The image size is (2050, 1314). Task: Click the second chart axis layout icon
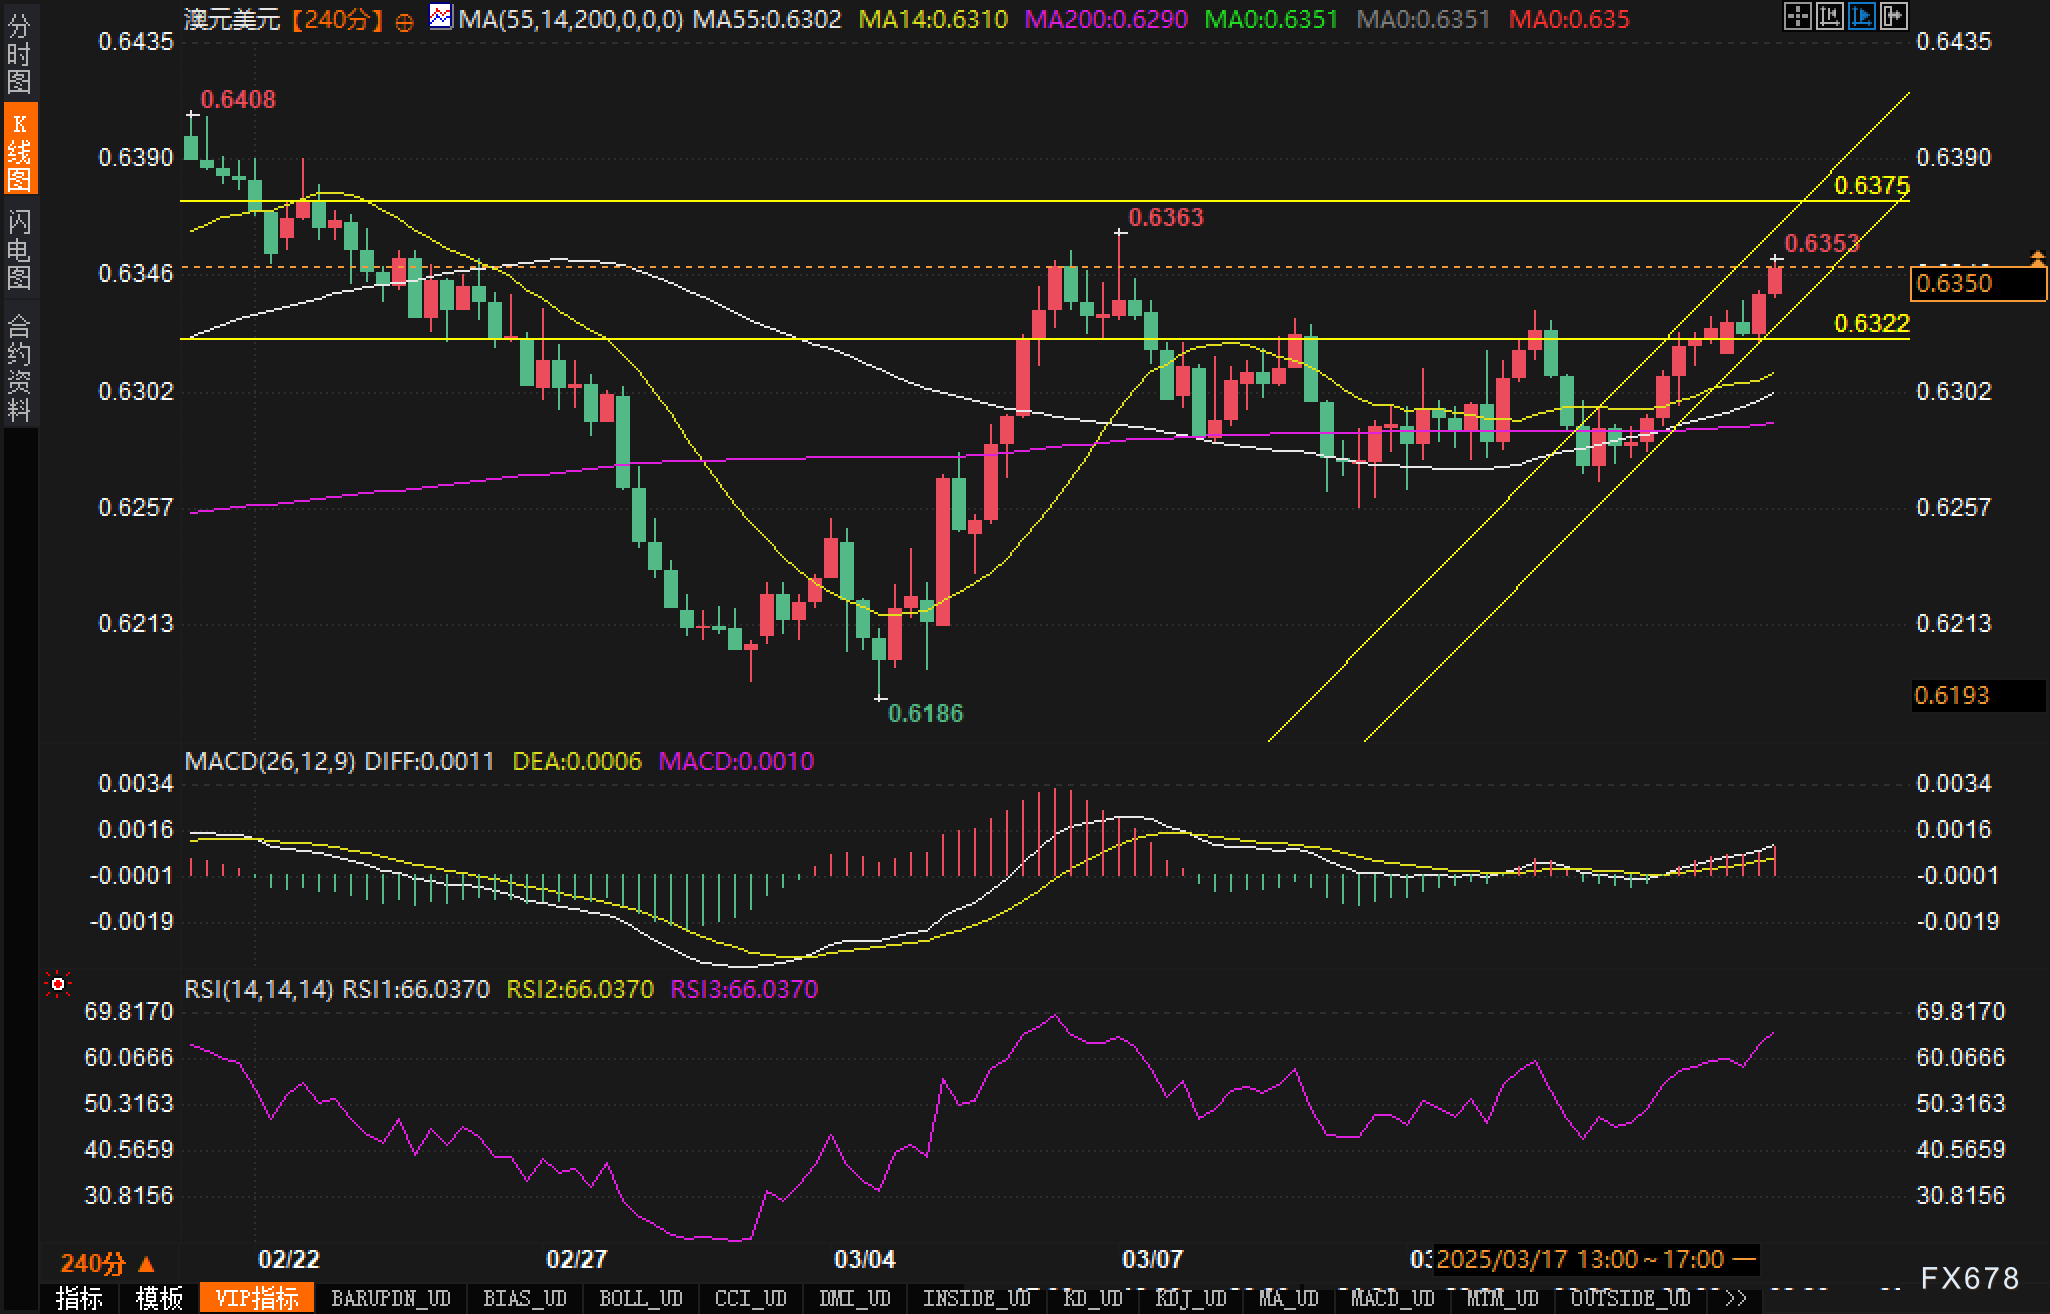coord(1829,16)
